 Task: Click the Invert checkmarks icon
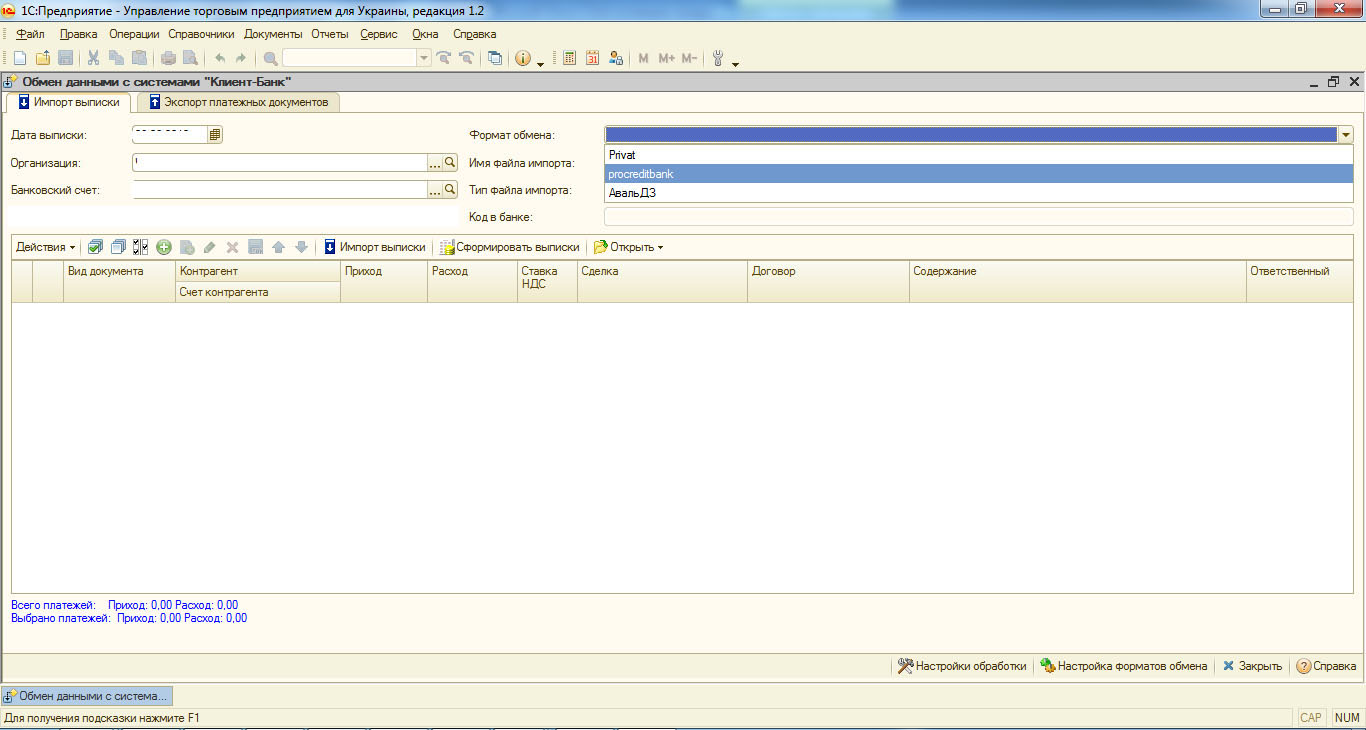click(141, 247)
